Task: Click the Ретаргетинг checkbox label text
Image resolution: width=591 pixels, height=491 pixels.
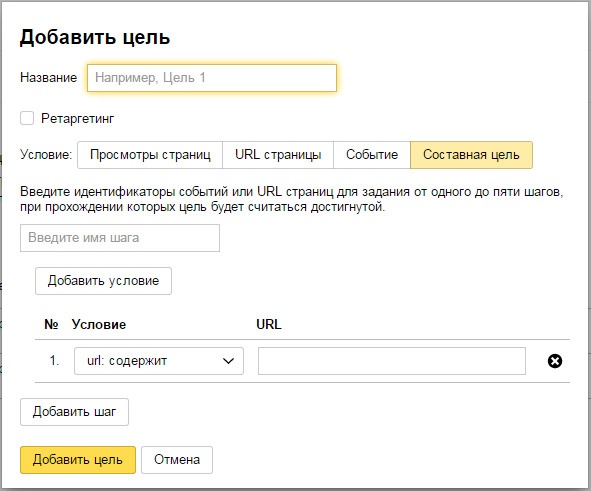Action: [x=77, y=119]
